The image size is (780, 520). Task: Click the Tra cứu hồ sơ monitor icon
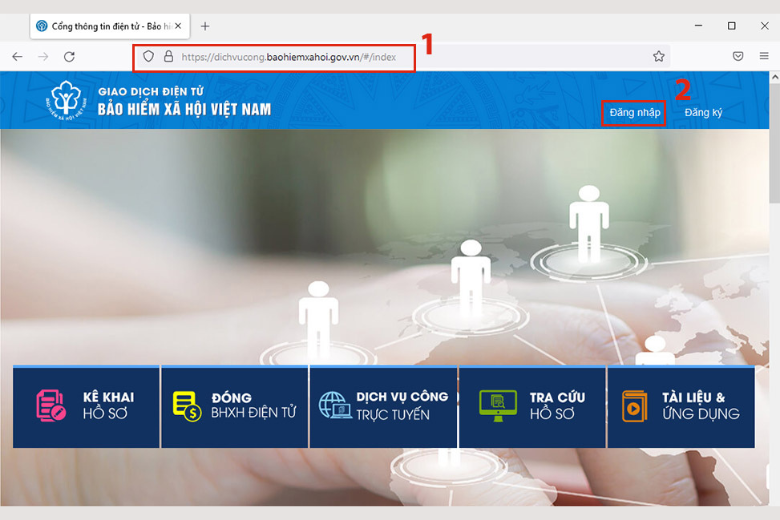point(497,405)
